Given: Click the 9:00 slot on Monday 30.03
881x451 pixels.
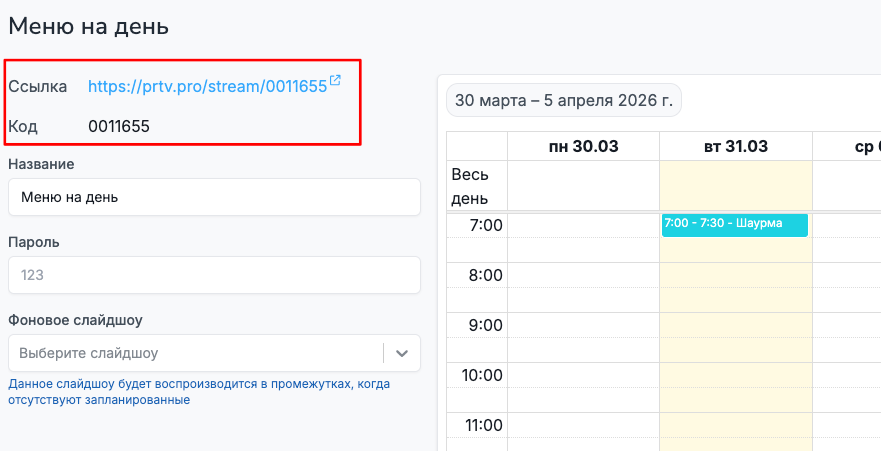Looking at the screenshot, I should (583, 325).
